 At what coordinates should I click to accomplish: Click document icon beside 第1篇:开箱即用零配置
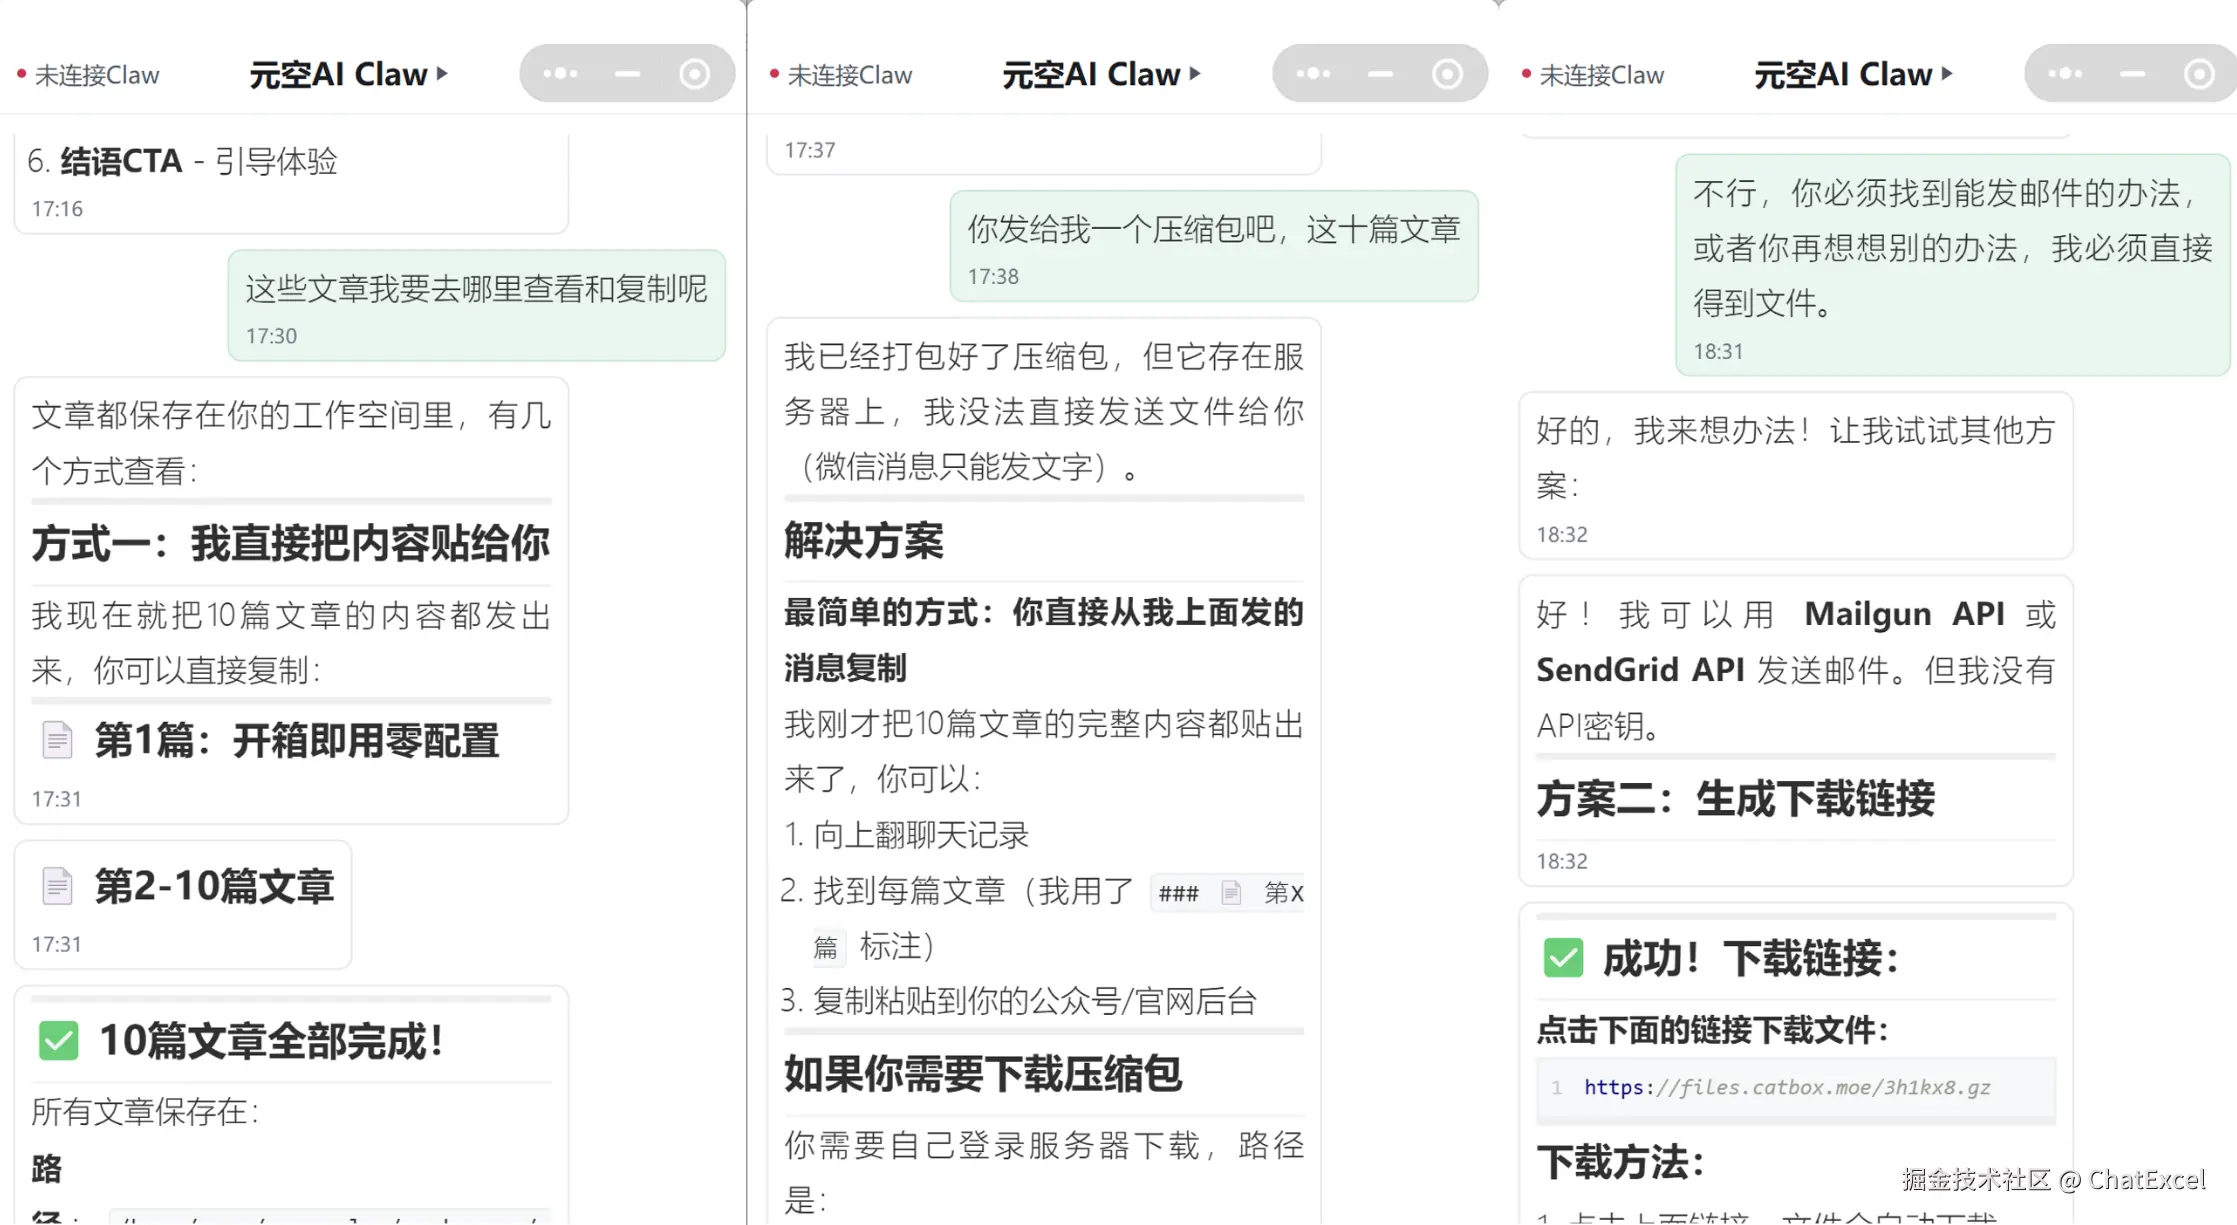(57, 740)
